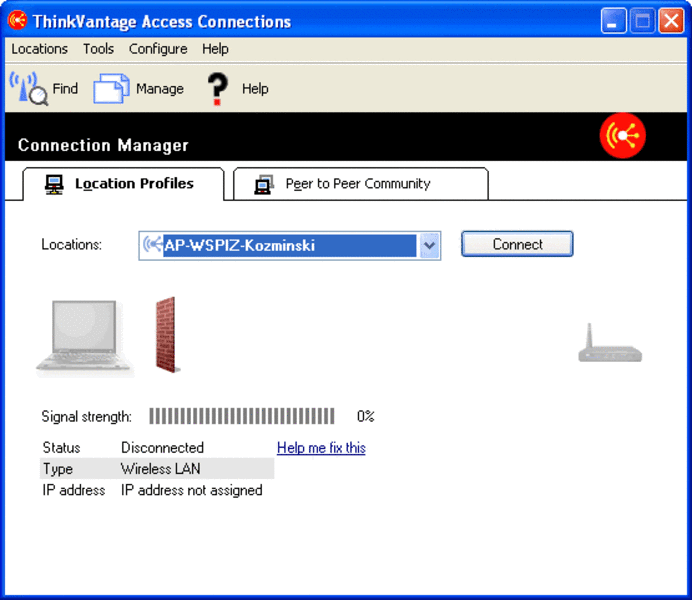Select the Wireless LAN type row
Viewport: 692px width, 600px height.
(157, 469)
